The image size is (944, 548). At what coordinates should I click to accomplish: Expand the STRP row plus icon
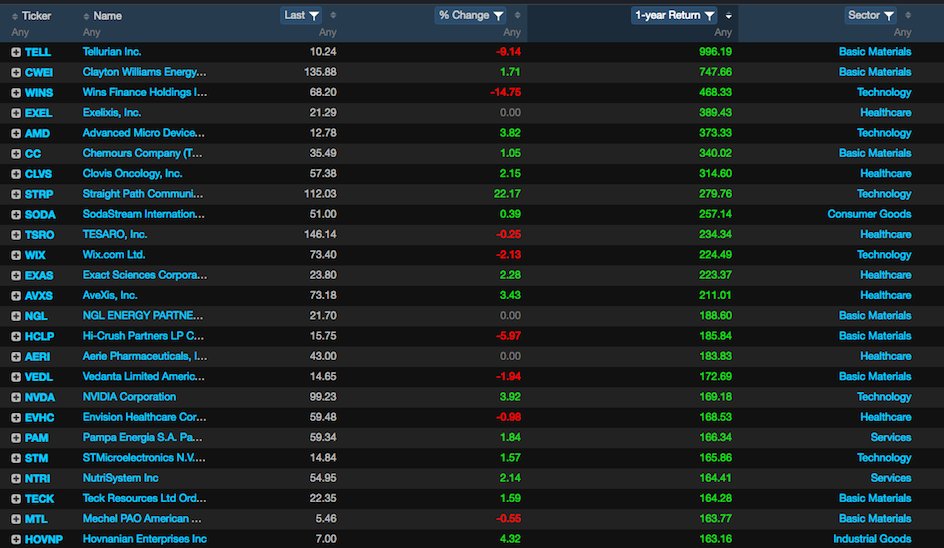click(x=16, y=195)
